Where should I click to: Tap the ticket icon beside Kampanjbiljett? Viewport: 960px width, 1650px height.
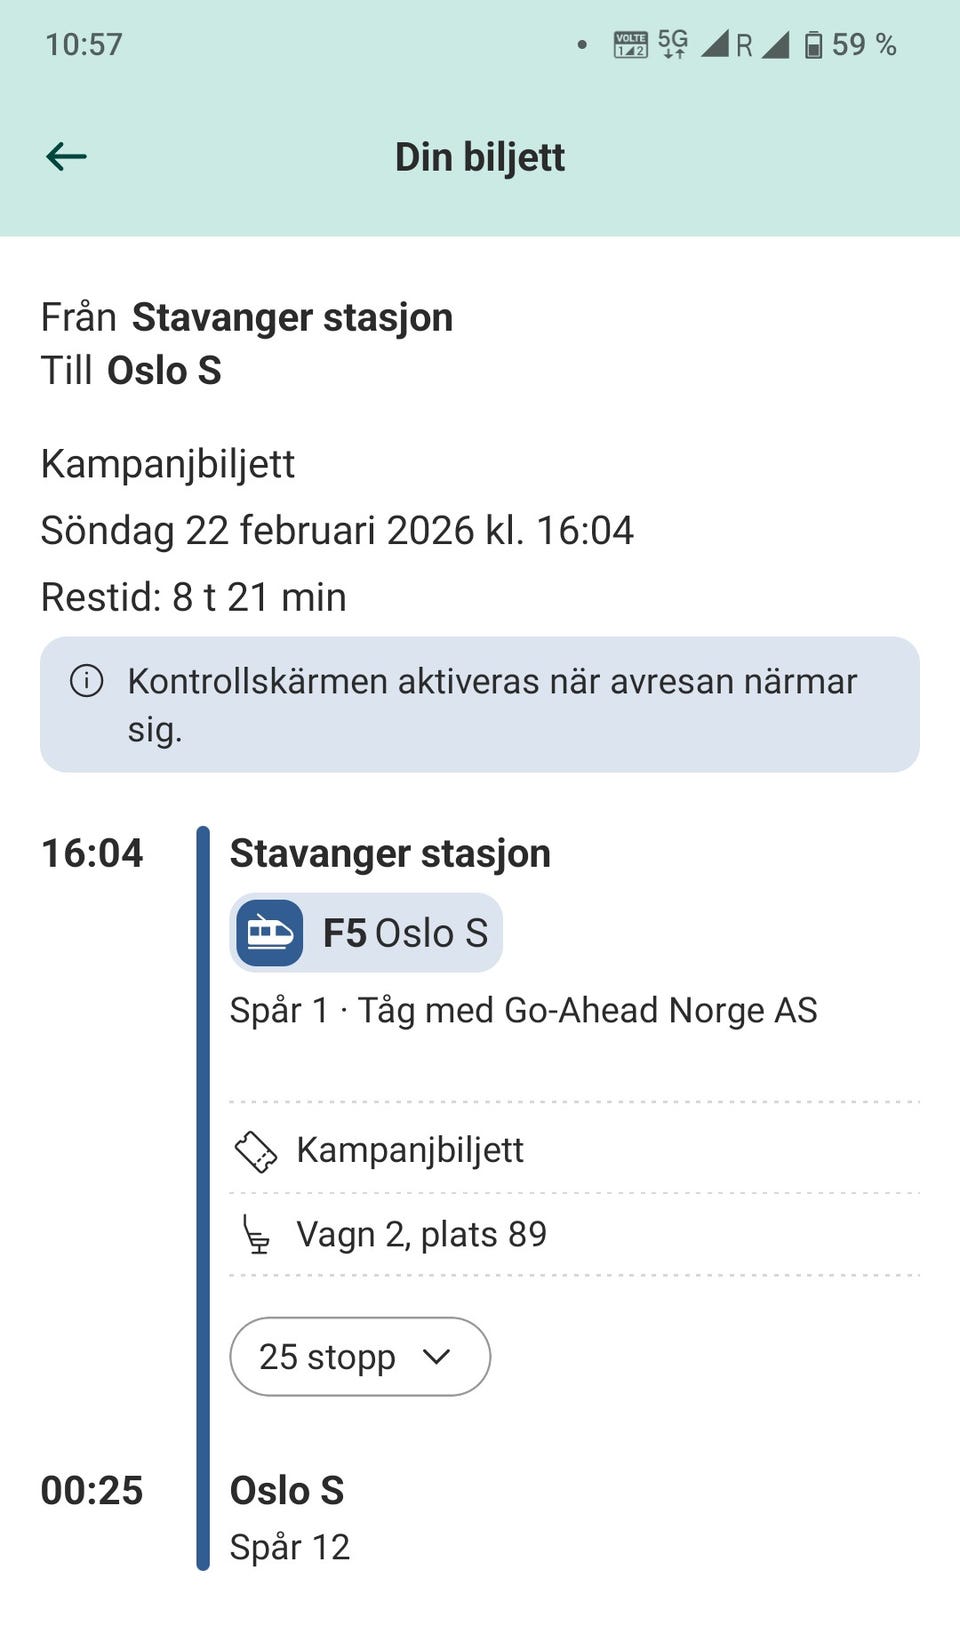[x=256, y=1151]
